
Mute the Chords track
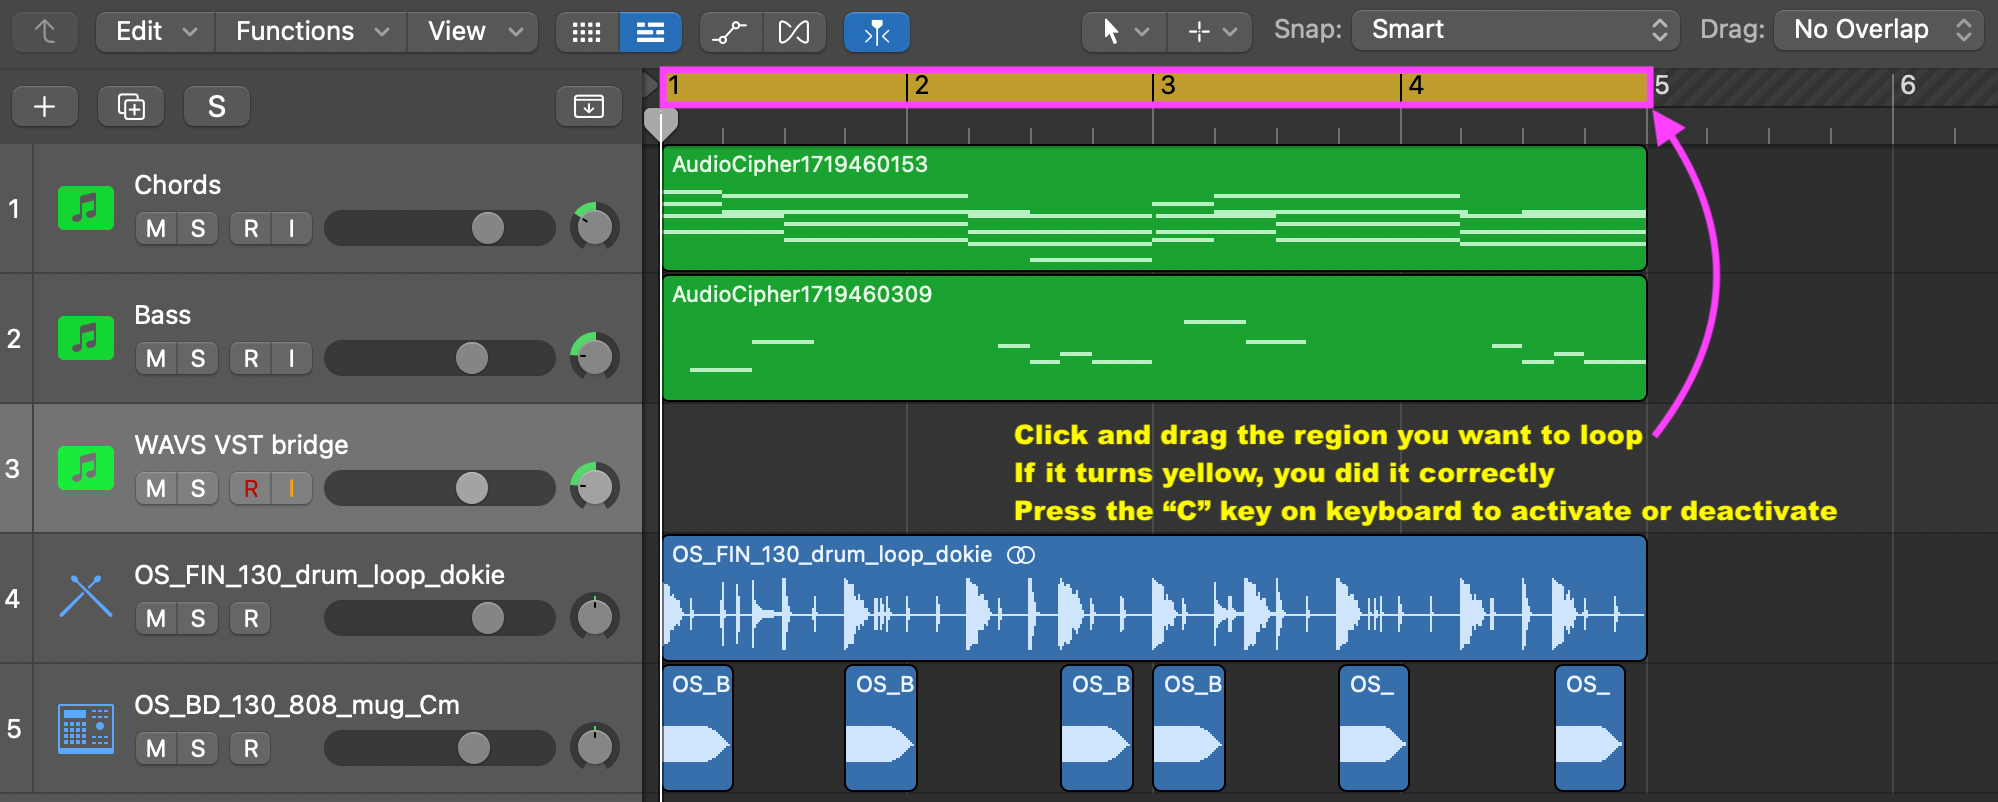tap(156, 229)
